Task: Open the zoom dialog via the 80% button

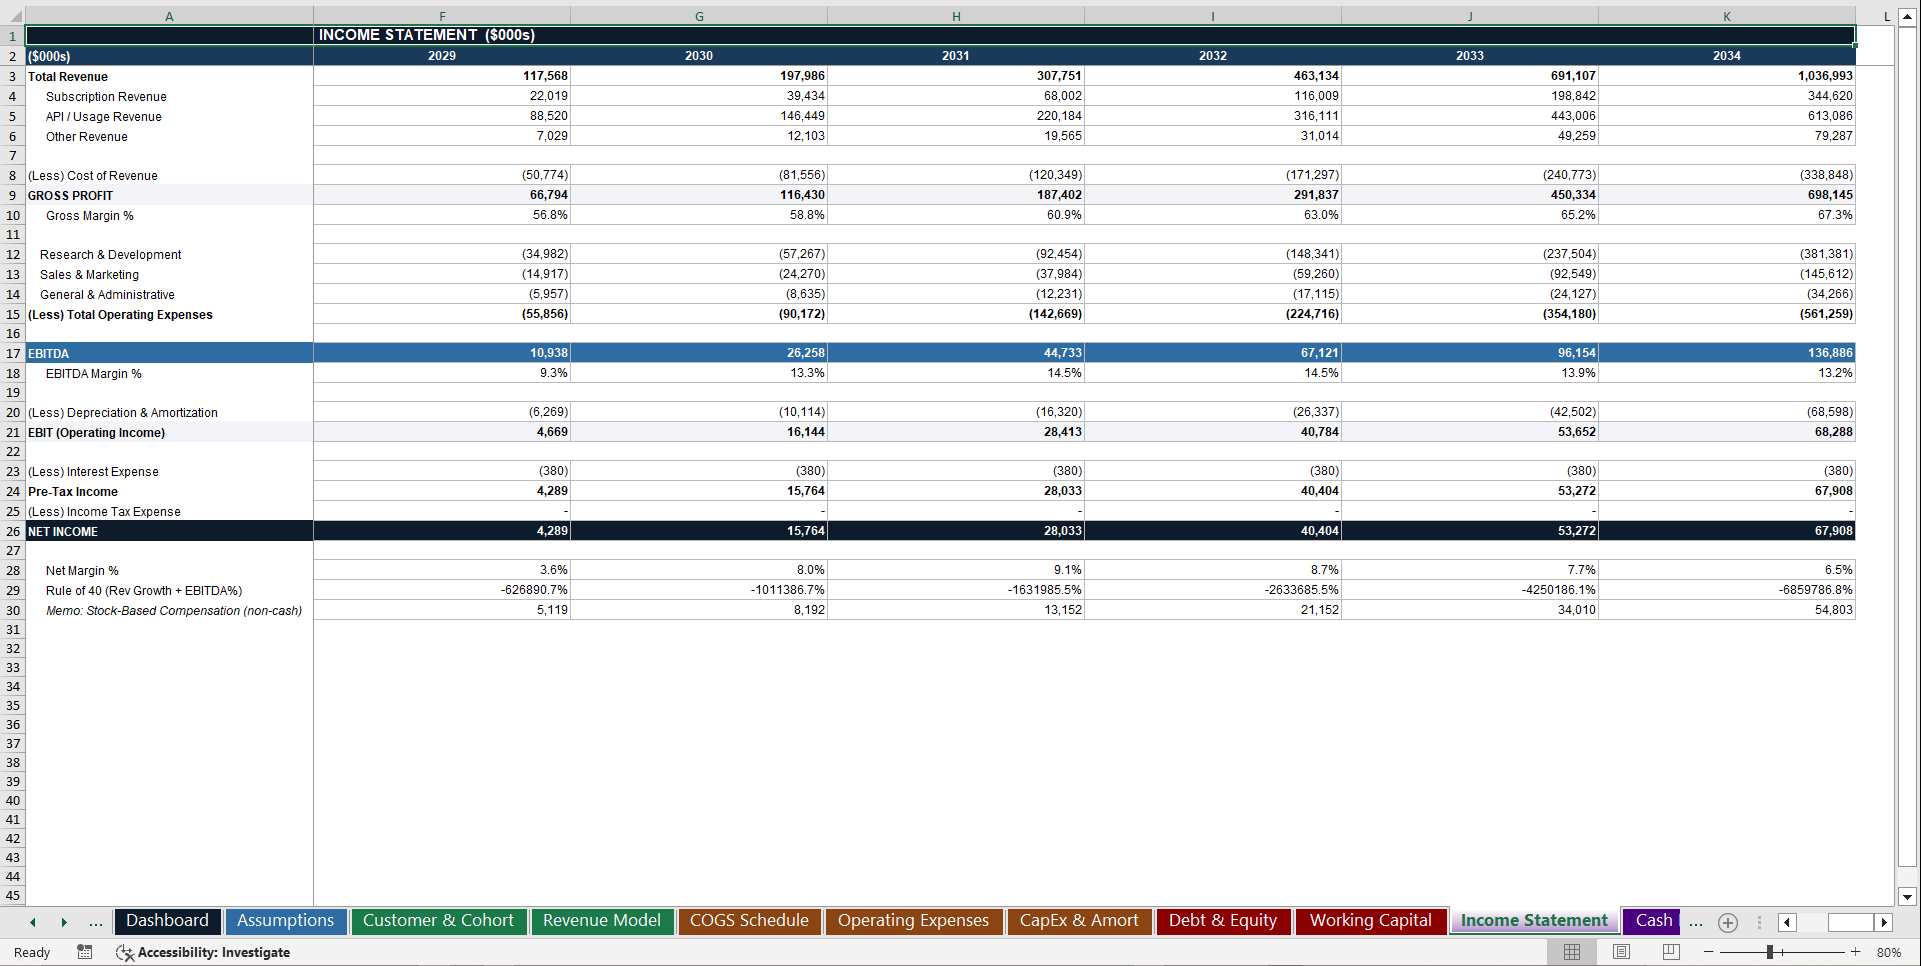Action: (x=1890, y=952)
